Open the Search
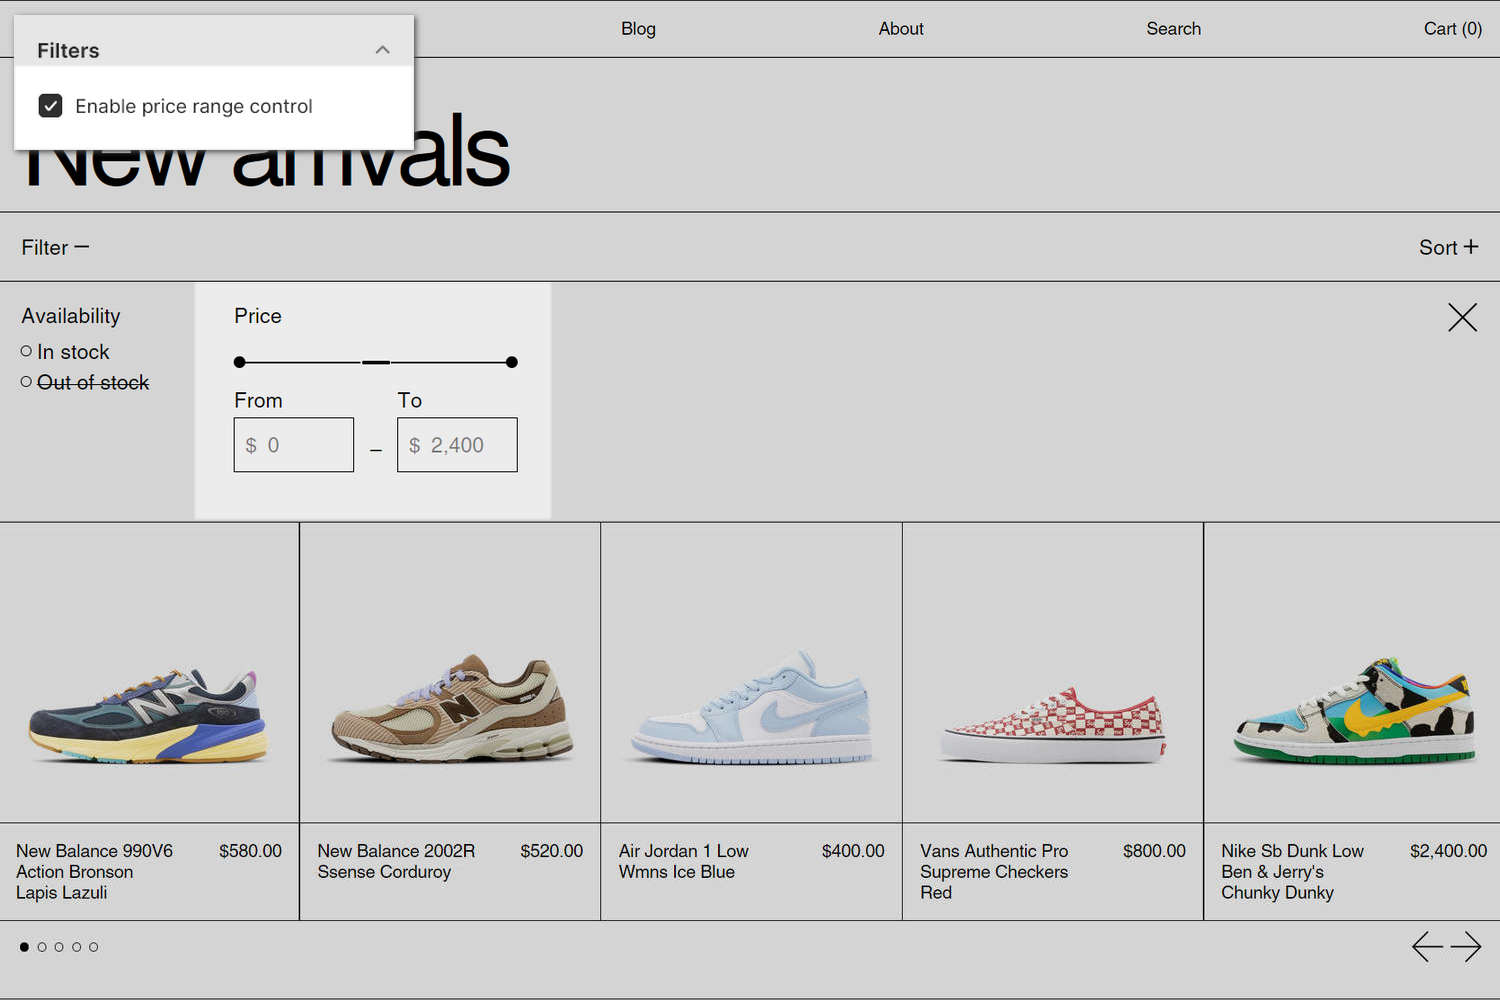The height and width of the screenshot is (1000, 1500). tap(1173, 29)
